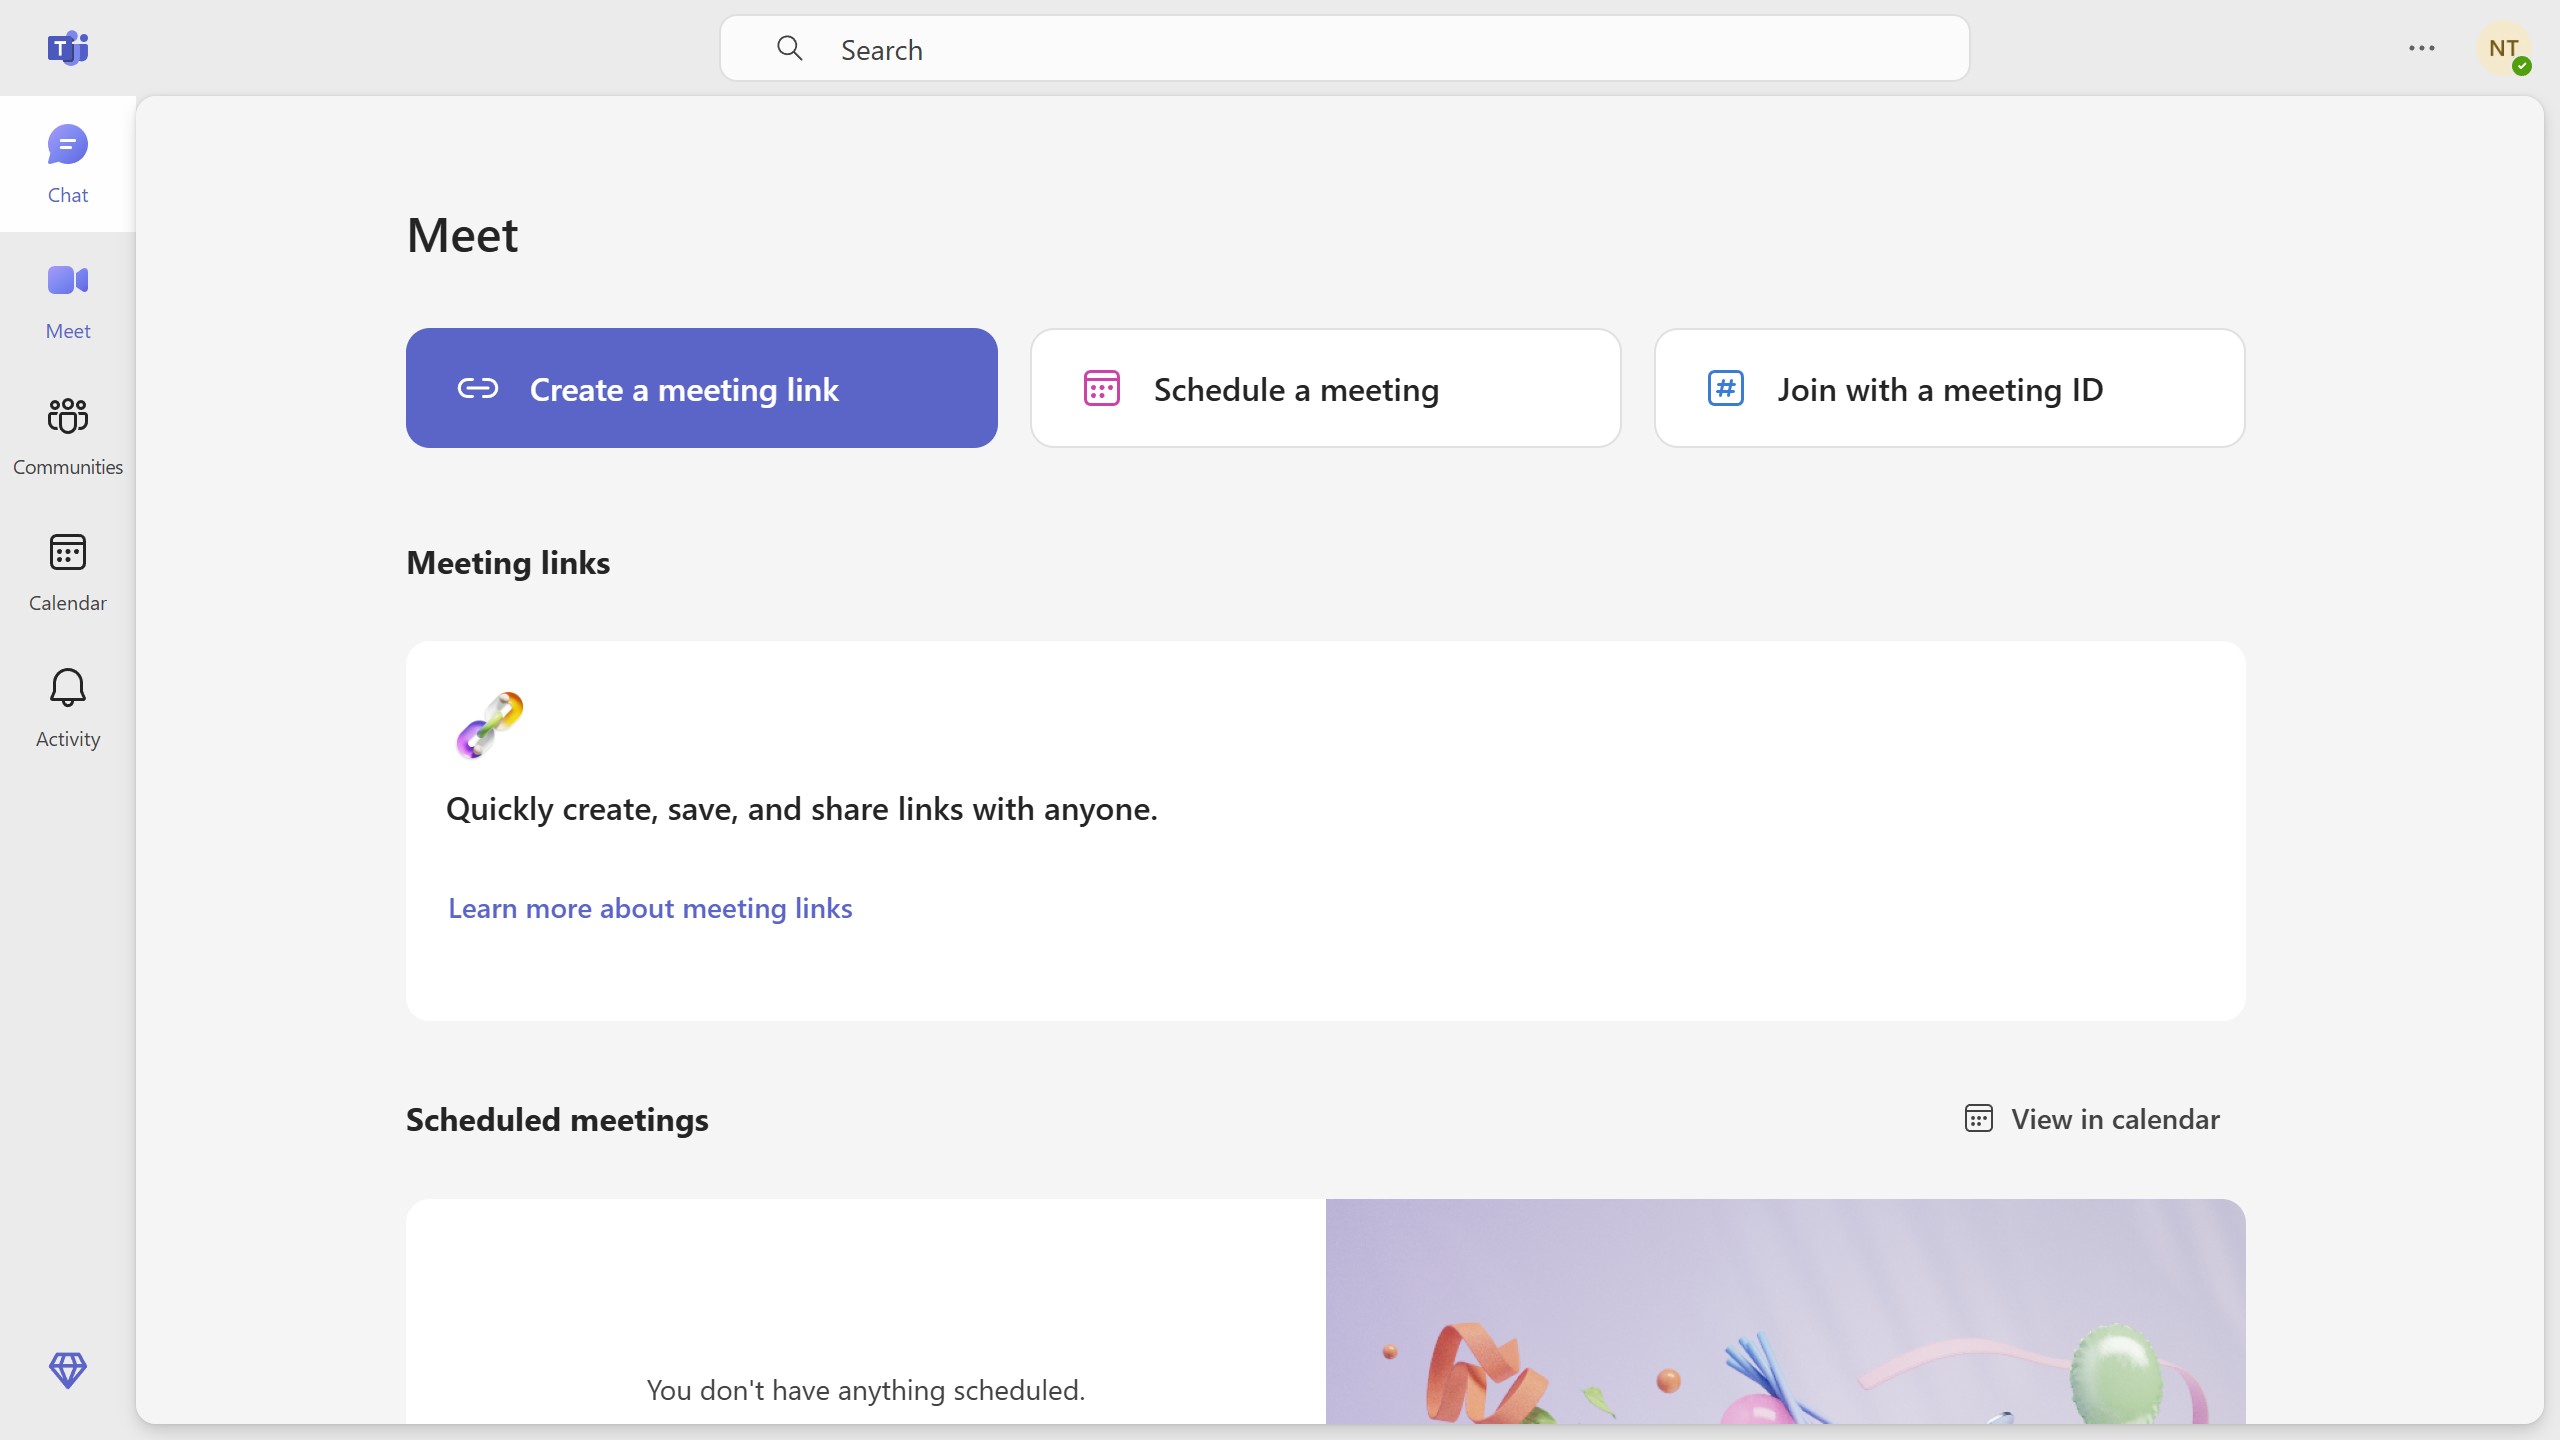Click the Microsoft Teams logo
The height and width of the screenshot is (1440, 2560).
tap(67, 48)
